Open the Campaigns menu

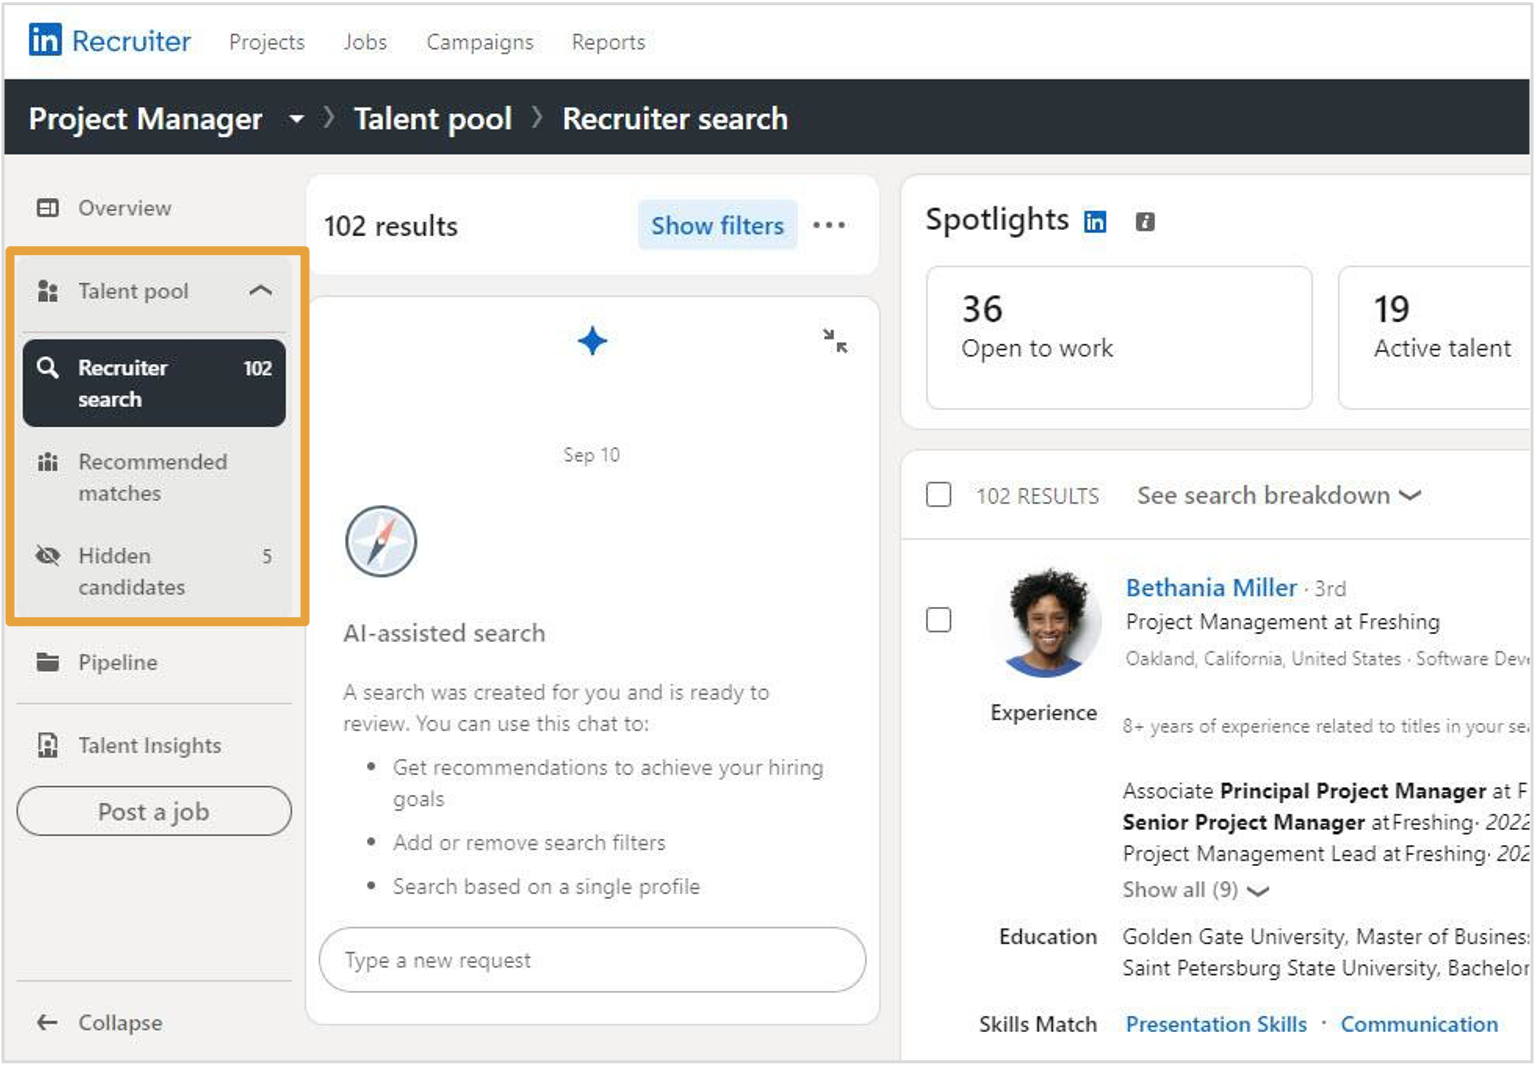[x=480, y=42]
